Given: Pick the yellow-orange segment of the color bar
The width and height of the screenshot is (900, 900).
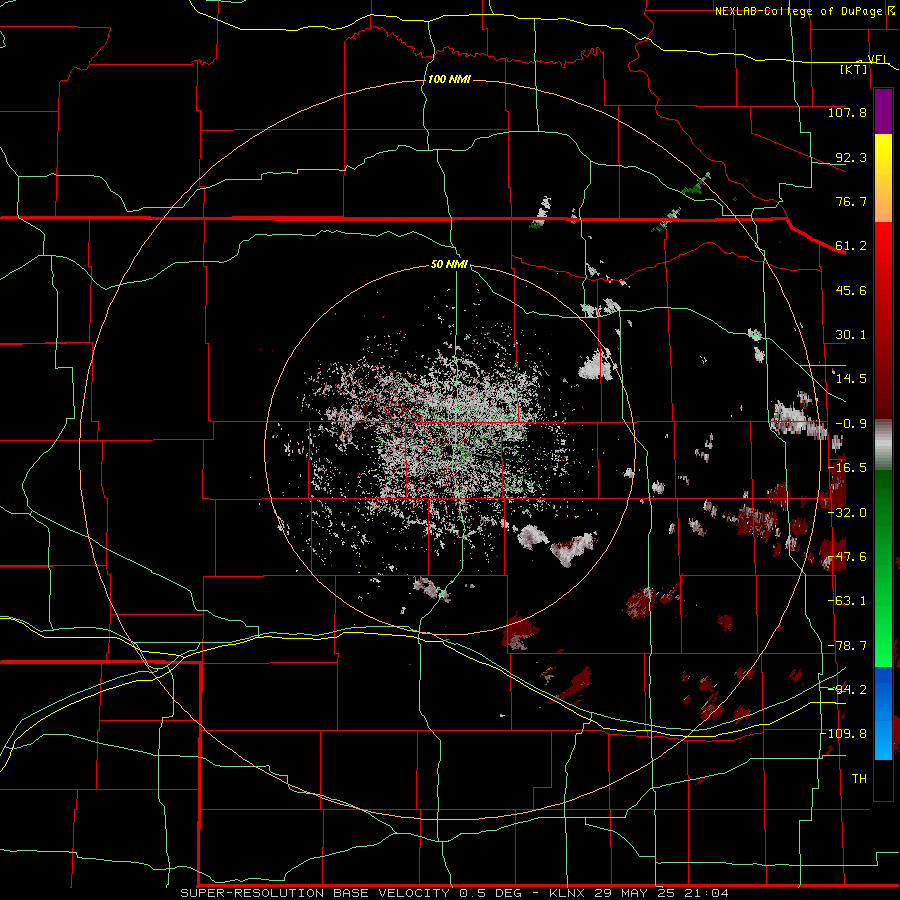Looking at the screenshot, I should [883, 178].
